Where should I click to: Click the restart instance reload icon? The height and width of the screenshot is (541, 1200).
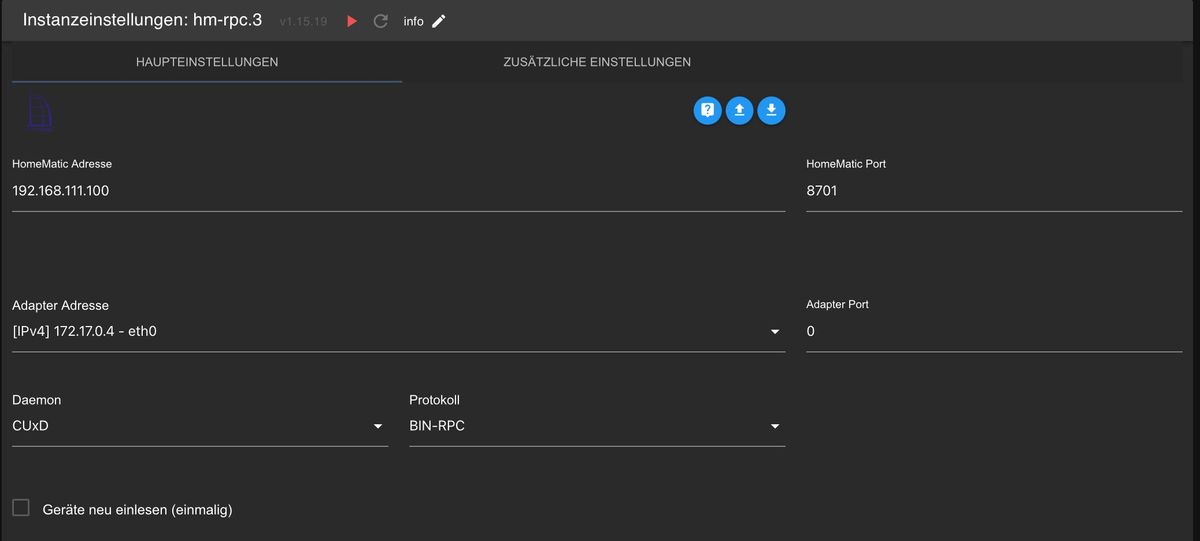coord(380,21)
